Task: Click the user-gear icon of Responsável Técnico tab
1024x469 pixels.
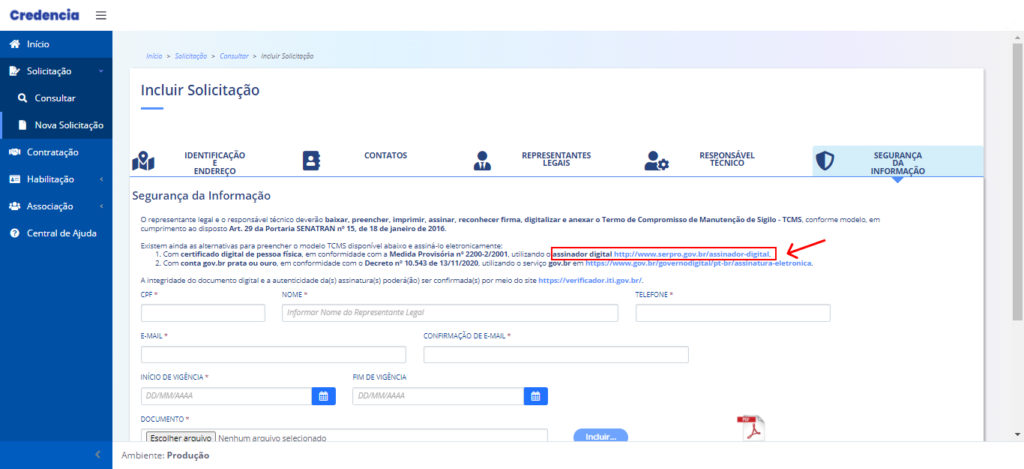Action: tap(656, 161)
